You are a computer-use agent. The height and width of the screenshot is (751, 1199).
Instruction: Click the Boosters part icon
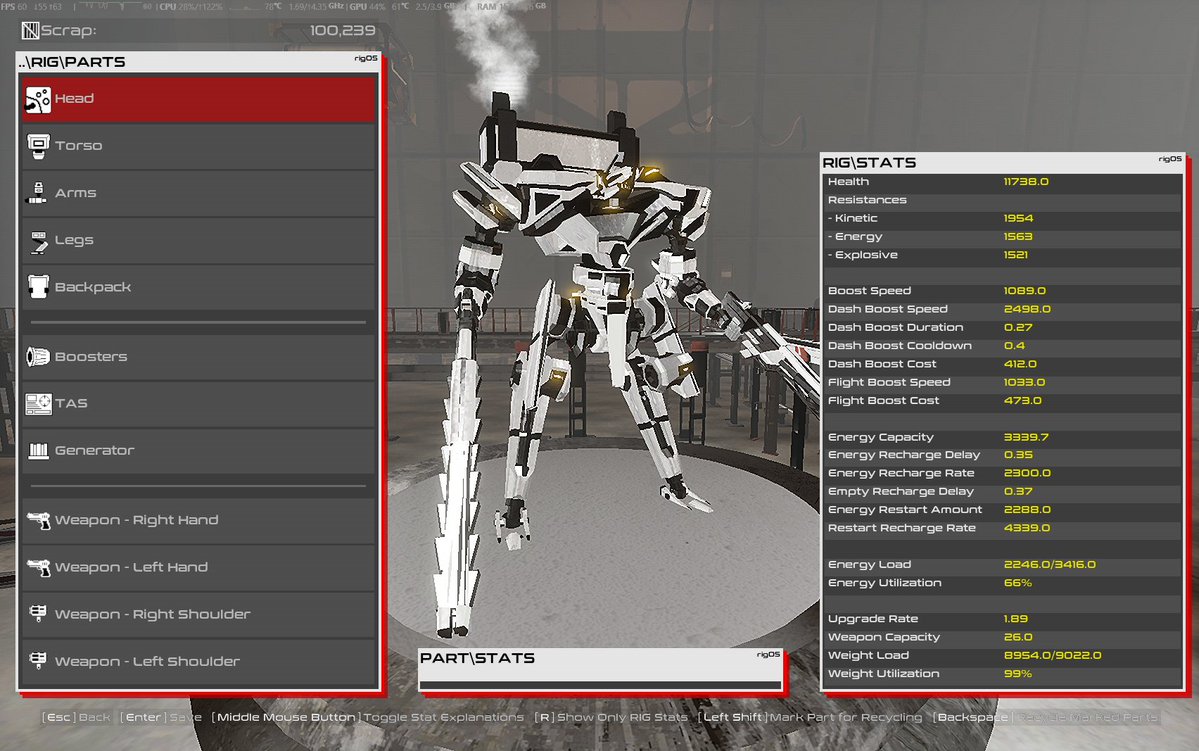point(38,356)
